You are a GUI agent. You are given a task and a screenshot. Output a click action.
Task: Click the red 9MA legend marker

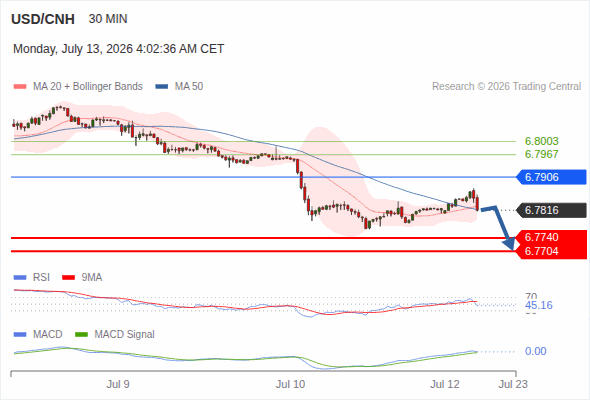(x=68, y=278)
